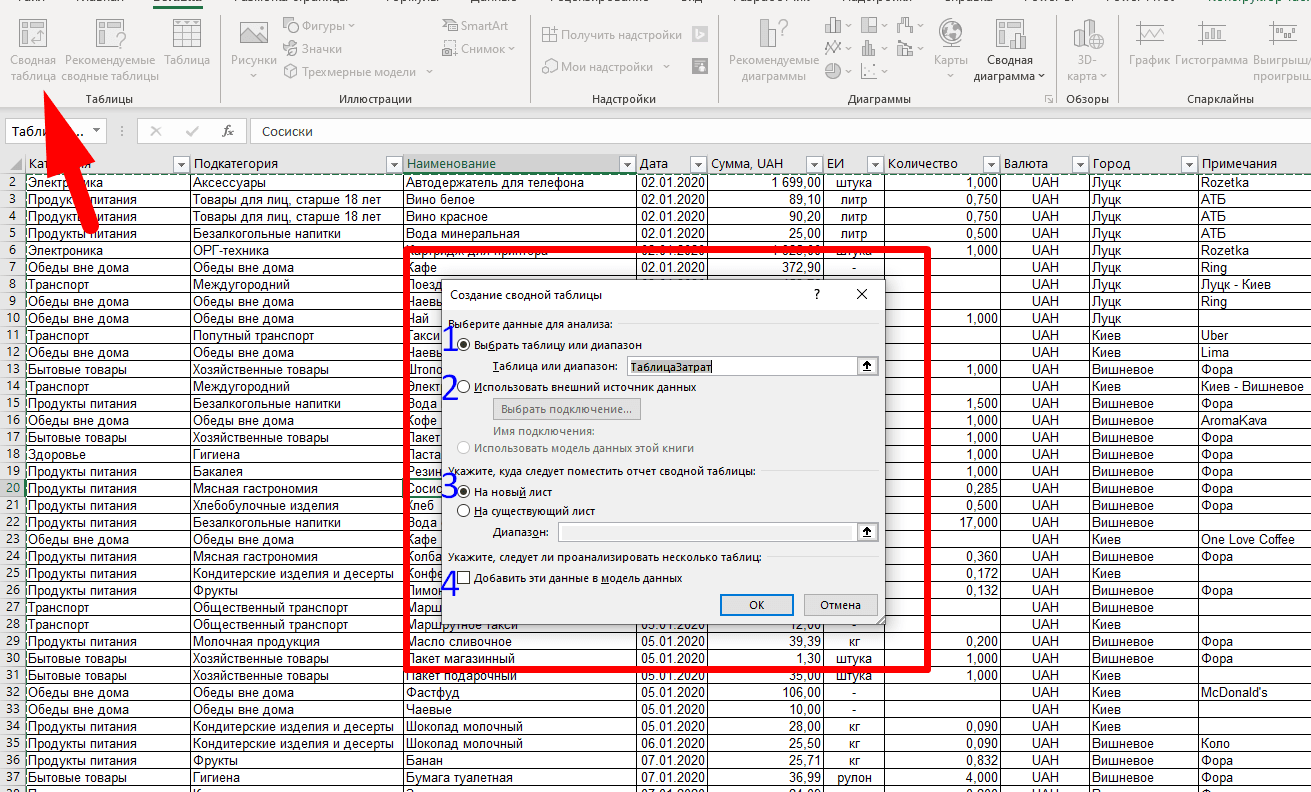Image resolution: width=1311 pixels, height=792 pixels.
Task: Expand the Снимок screenshot dropdown
Action: click(511, 48)
